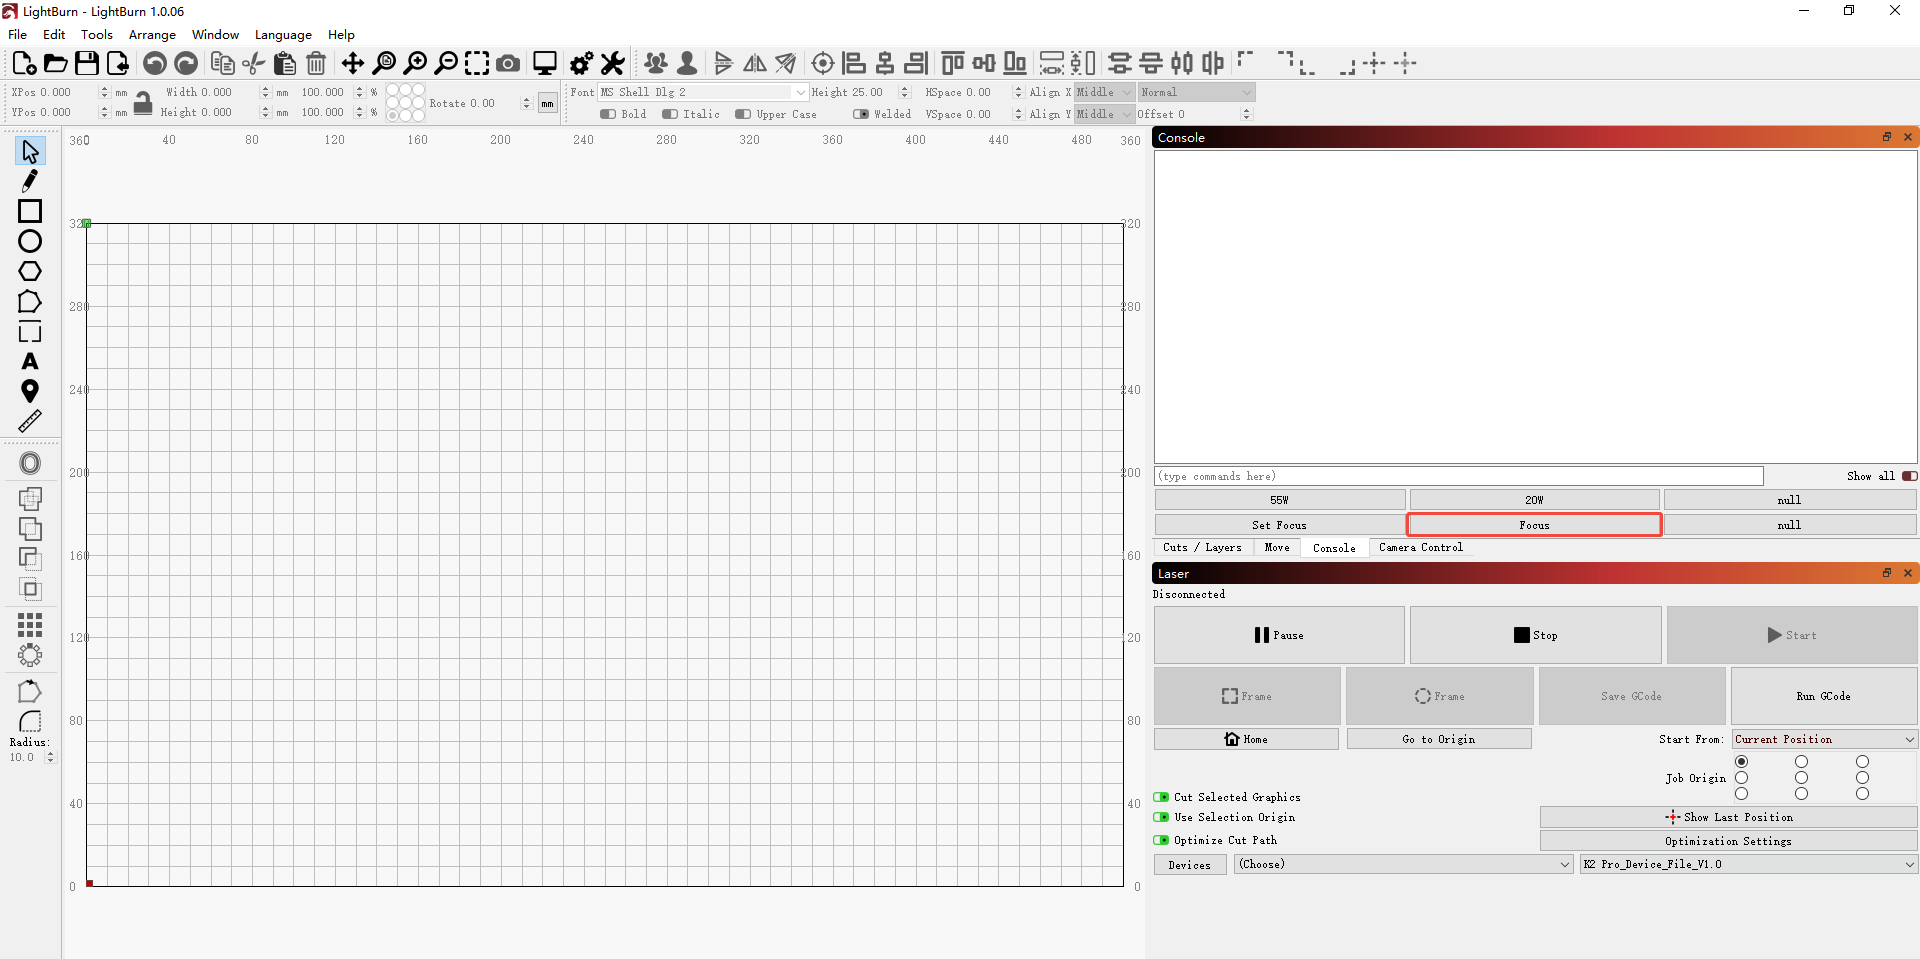Open the Grid Array tool
The image size is (1920, 959).
click(30, 625)
